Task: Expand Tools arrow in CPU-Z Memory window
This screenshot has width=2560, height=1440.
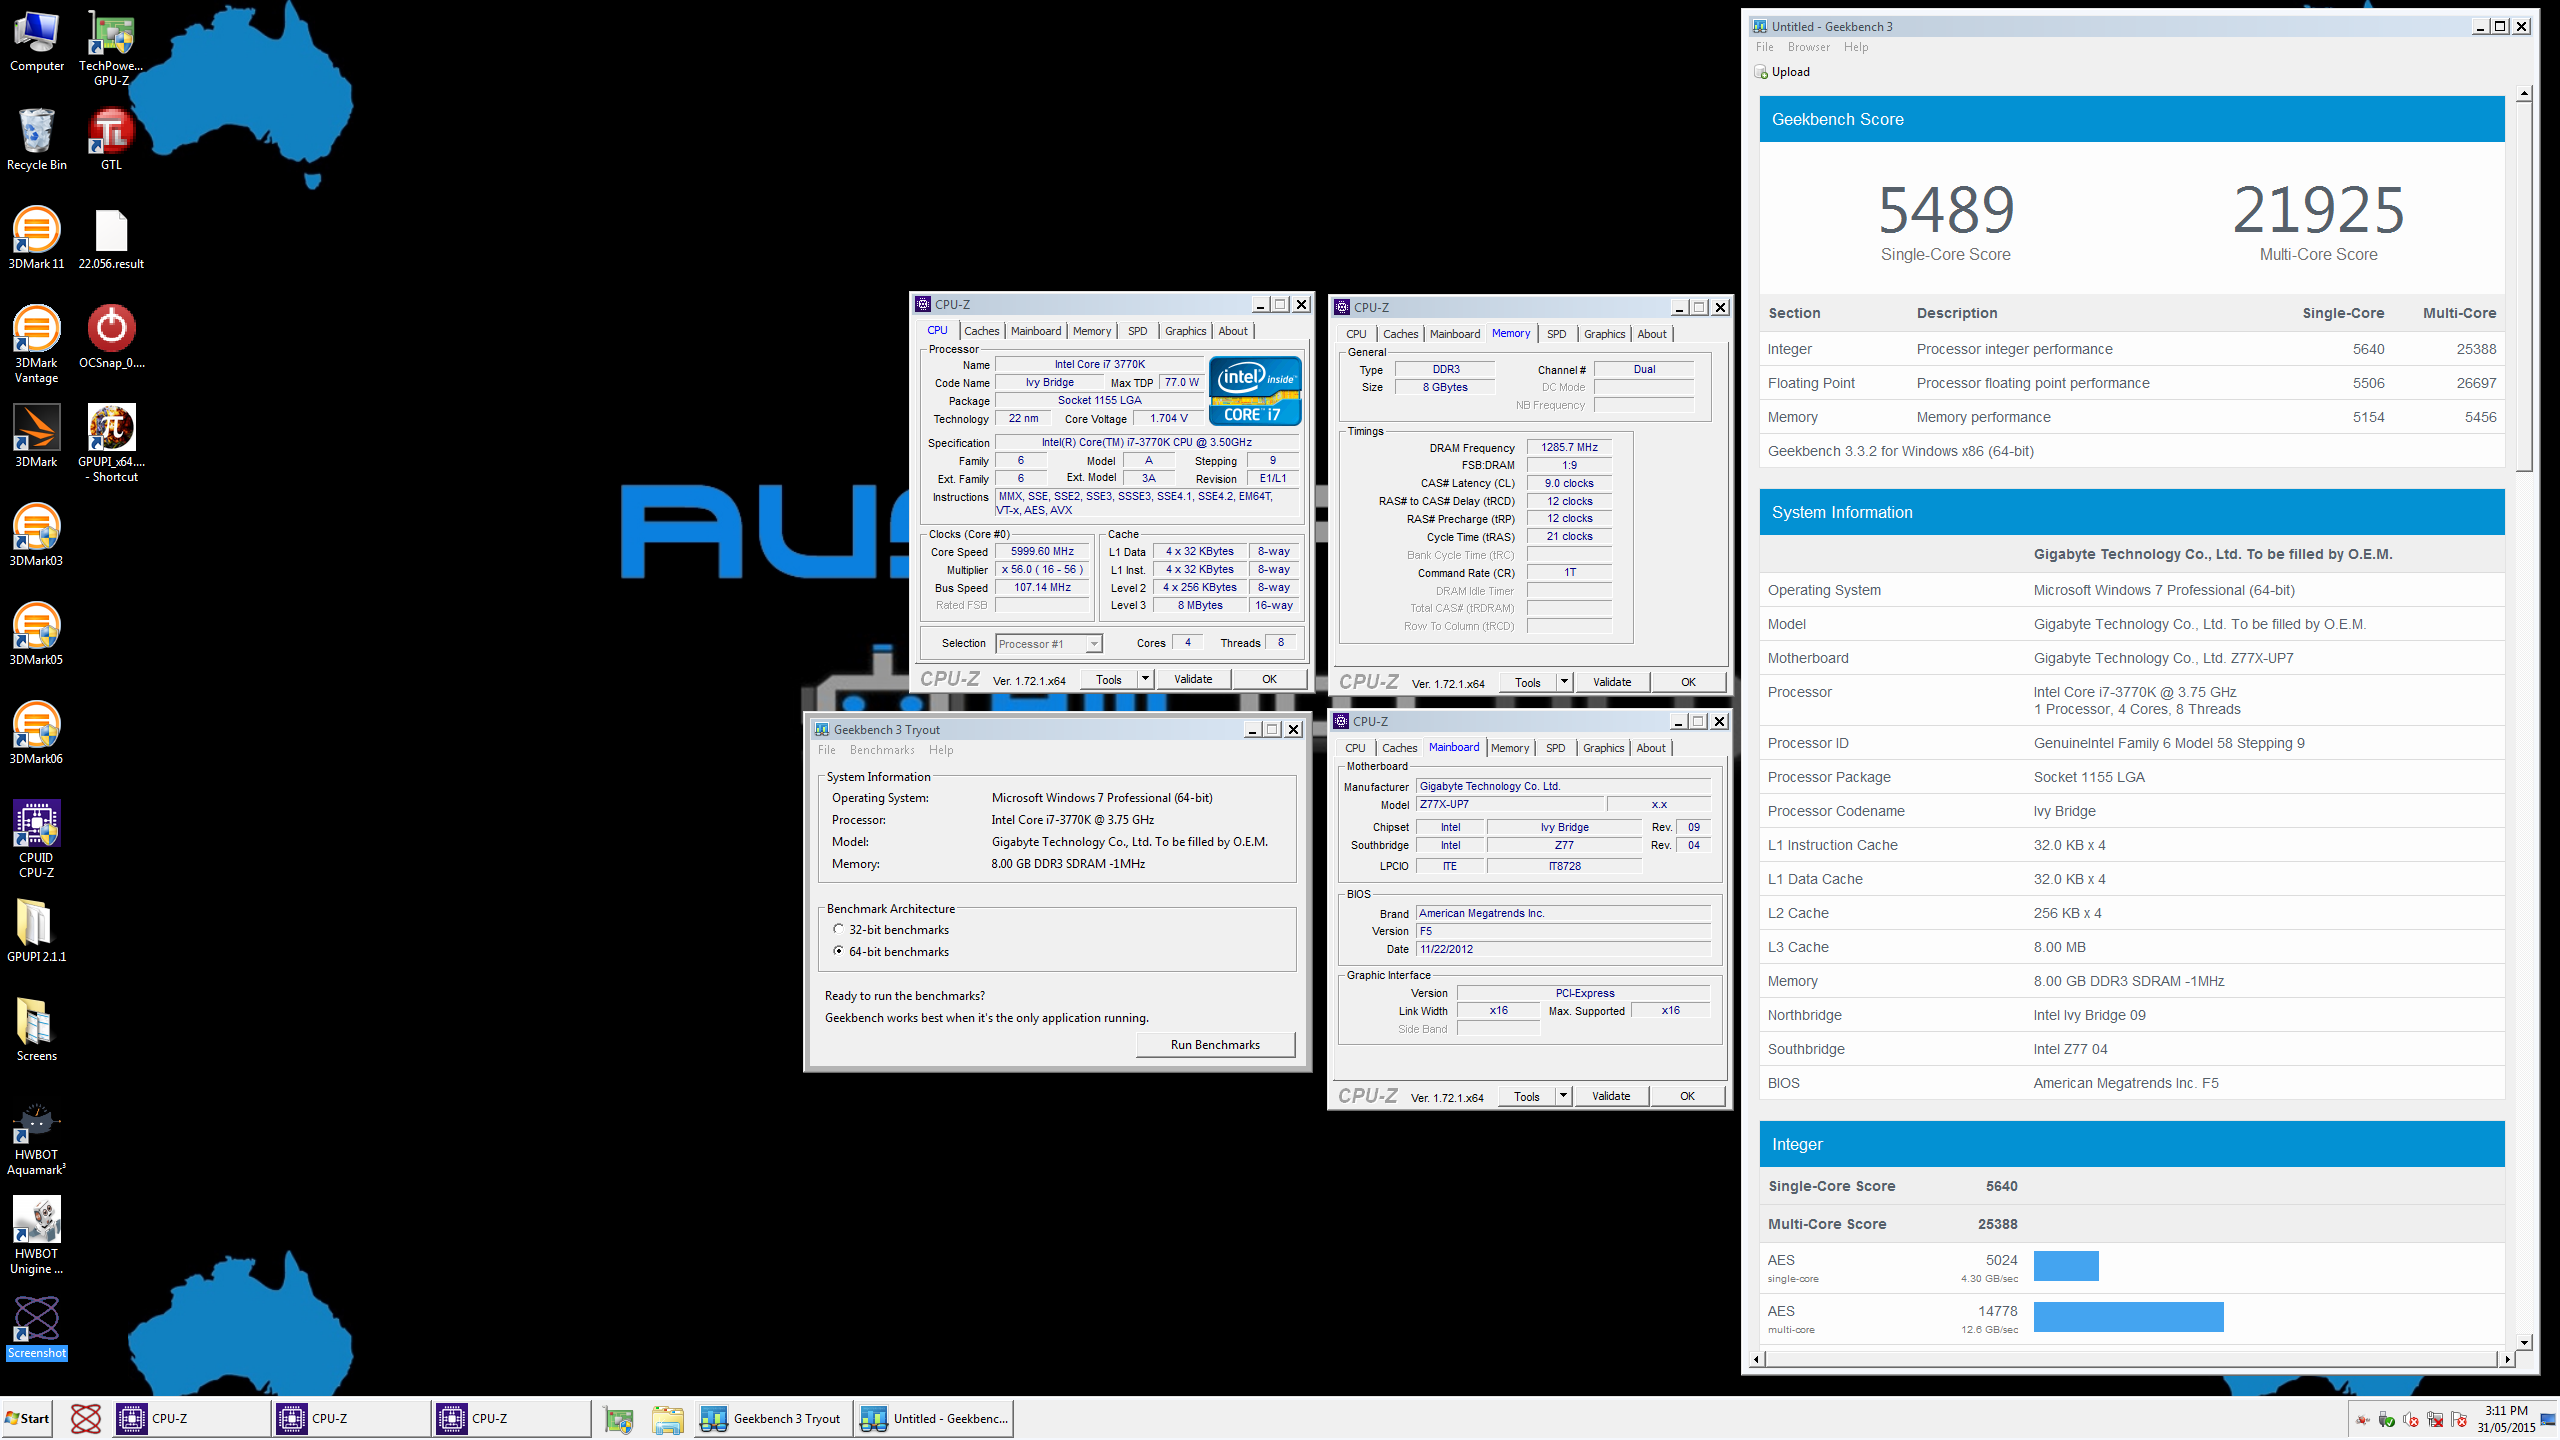Action: 1564,682
